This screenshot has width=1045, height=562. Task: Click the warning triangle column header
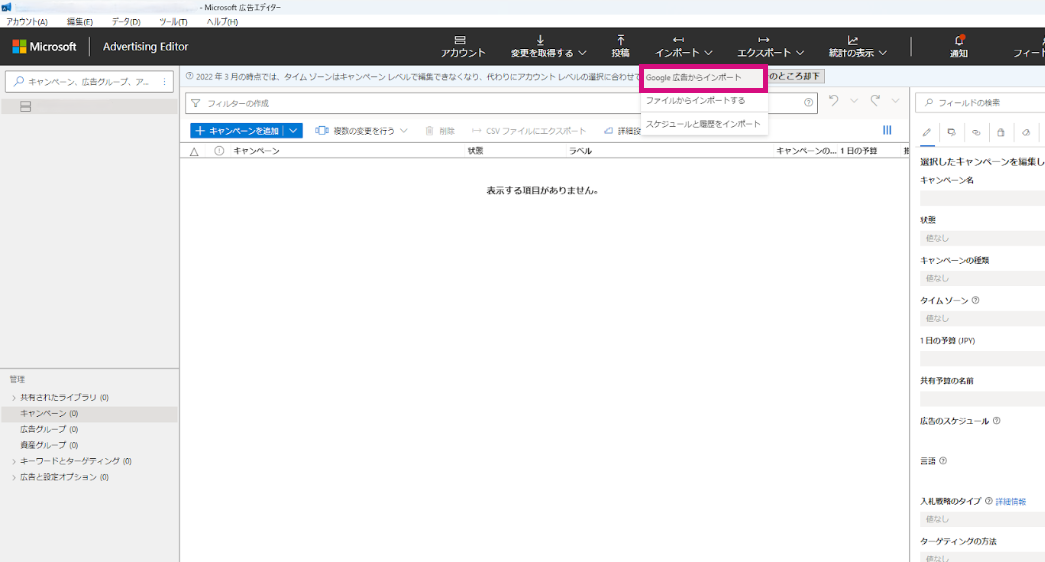(x=194, y=151)
